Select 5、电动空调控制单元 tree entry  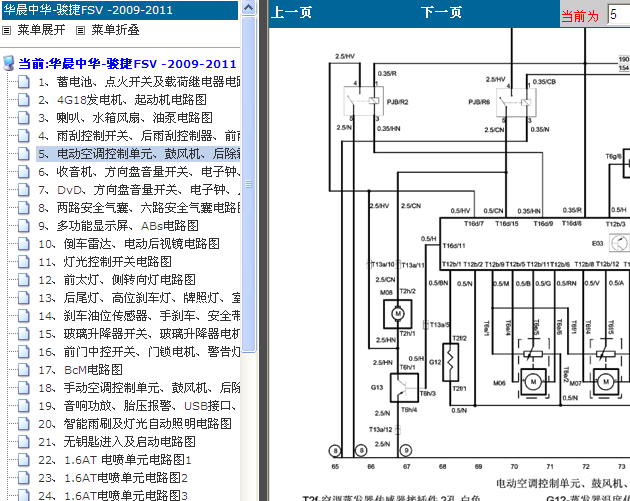[x=139, y=154]
